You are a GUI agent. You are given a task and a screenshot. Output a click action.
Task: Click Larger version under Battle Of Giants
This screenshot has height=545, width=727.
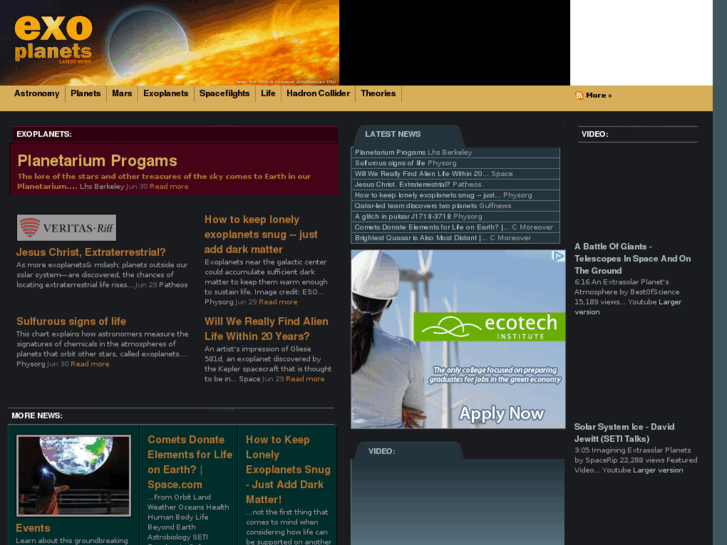[628, 307]
